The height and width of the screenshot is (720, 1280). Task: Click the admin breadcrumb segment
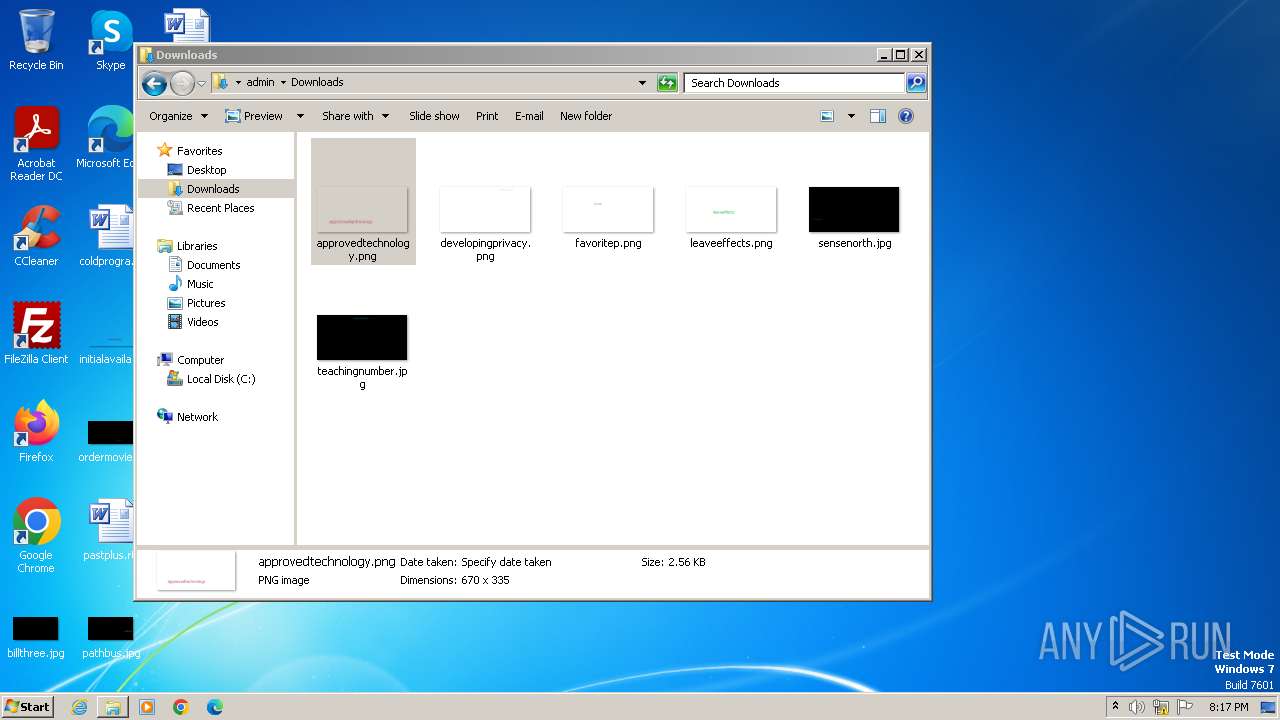[x=260, y=82]
